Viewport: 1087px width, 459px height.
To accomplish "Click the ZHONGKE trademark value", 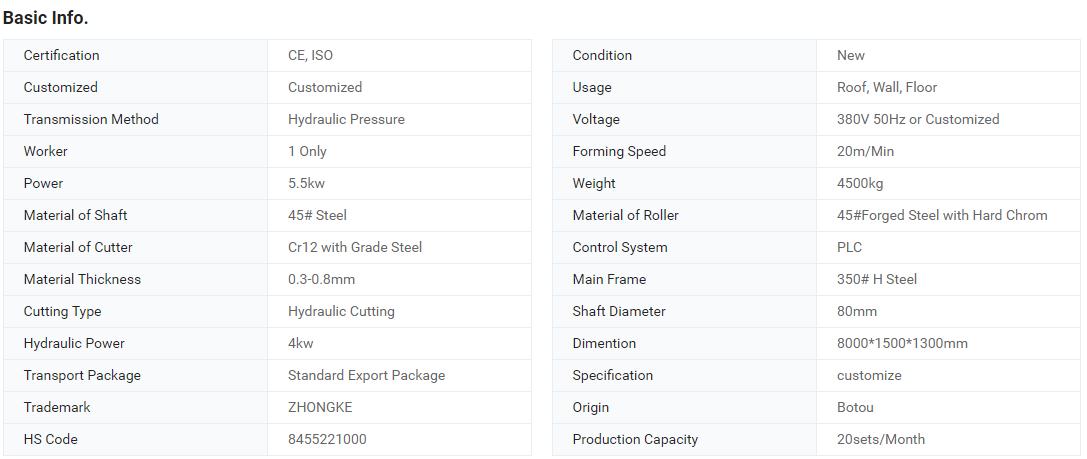I will [320, 407].
